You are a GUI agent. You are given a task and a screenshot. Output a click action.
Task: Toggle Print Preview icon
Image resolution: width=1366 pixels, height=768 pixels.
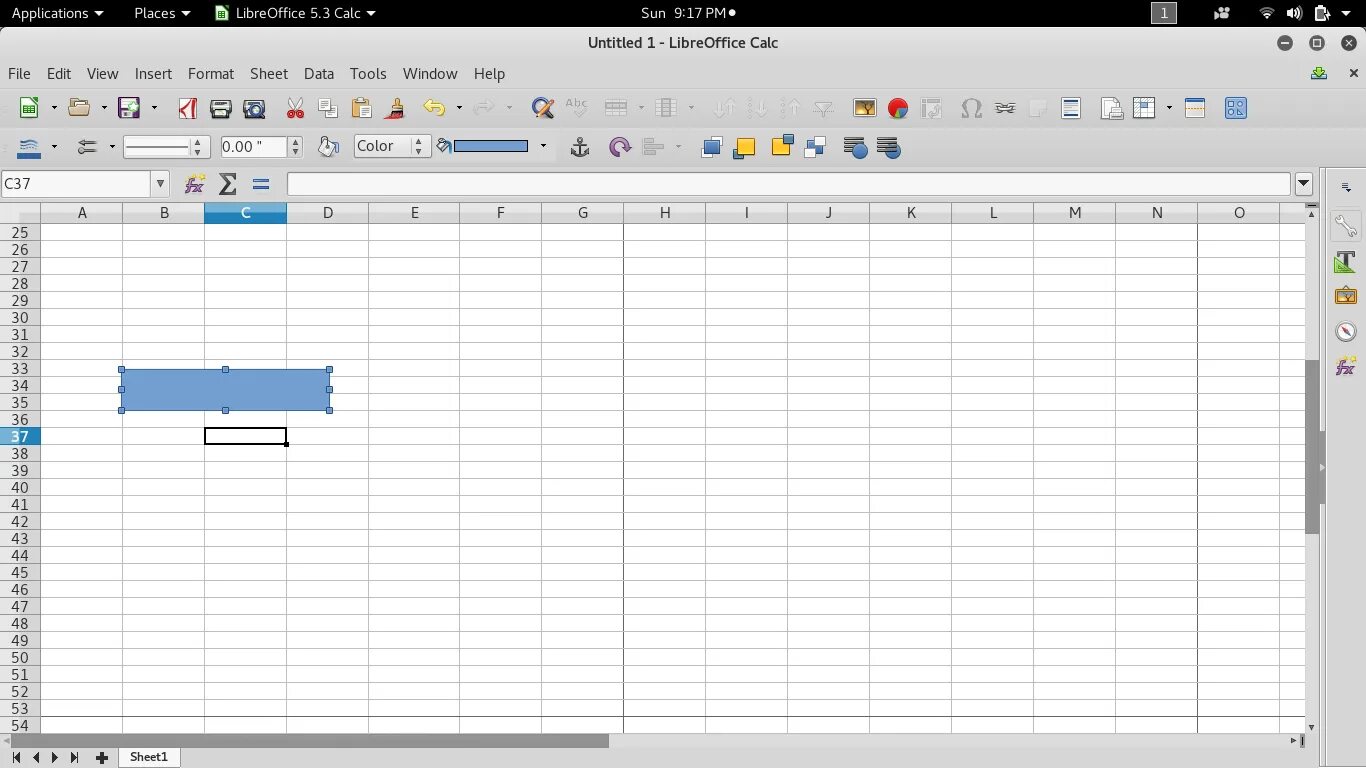tap(255, 108)
